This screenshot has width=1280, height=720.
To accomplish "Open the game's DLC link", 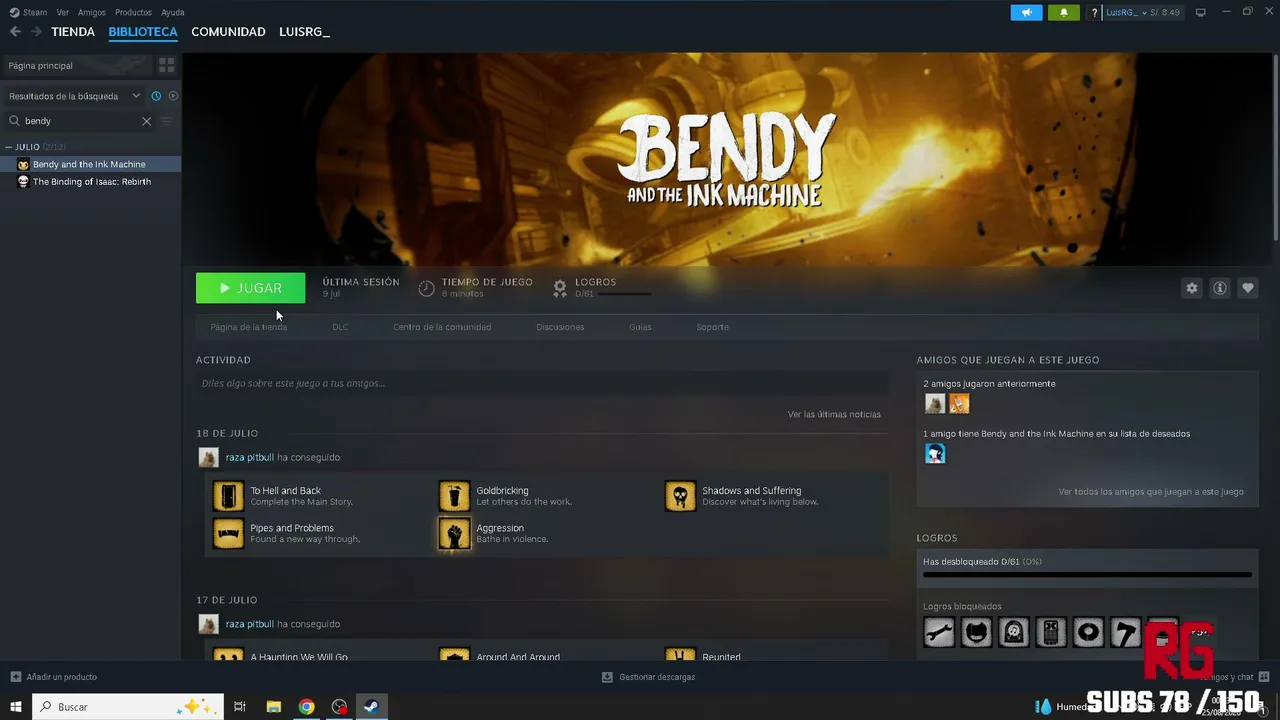I will [x=340, y=327].
